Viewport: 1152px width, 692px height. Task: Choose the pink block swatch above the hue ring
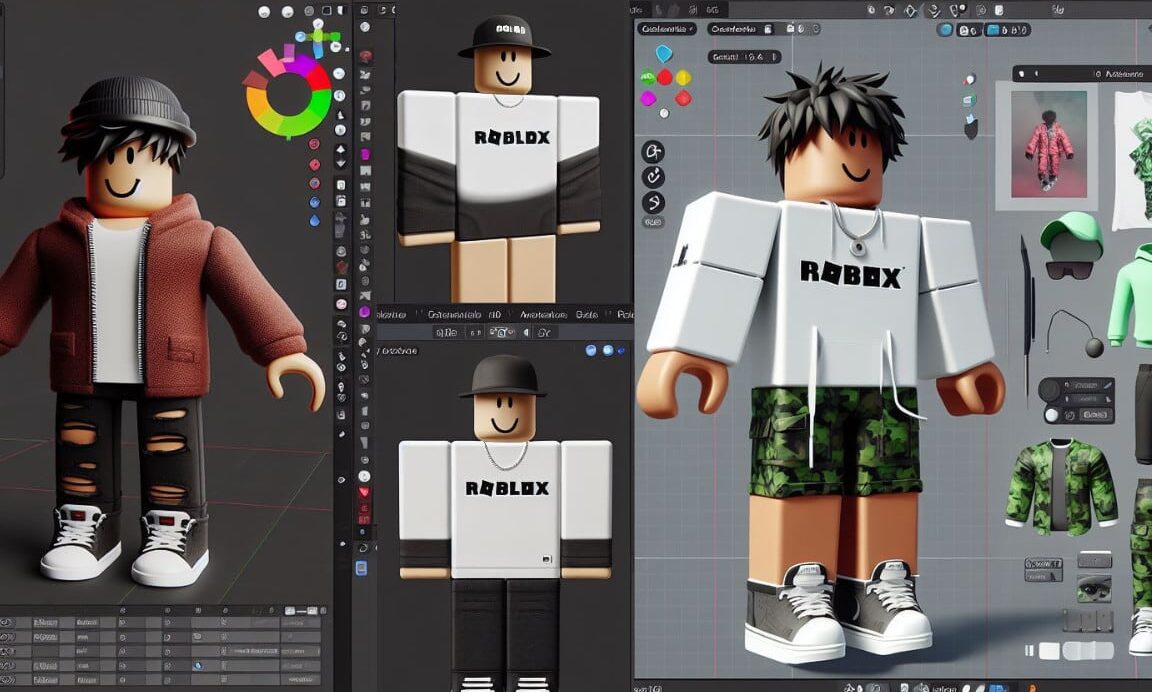271,62
